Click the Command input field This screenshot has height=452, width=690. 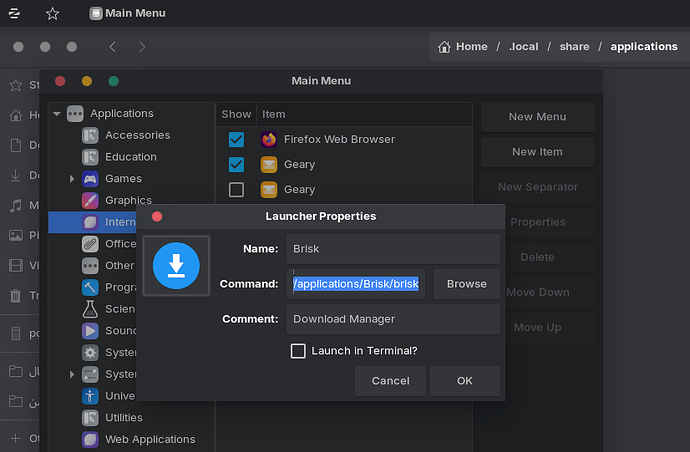coord(356,284)
